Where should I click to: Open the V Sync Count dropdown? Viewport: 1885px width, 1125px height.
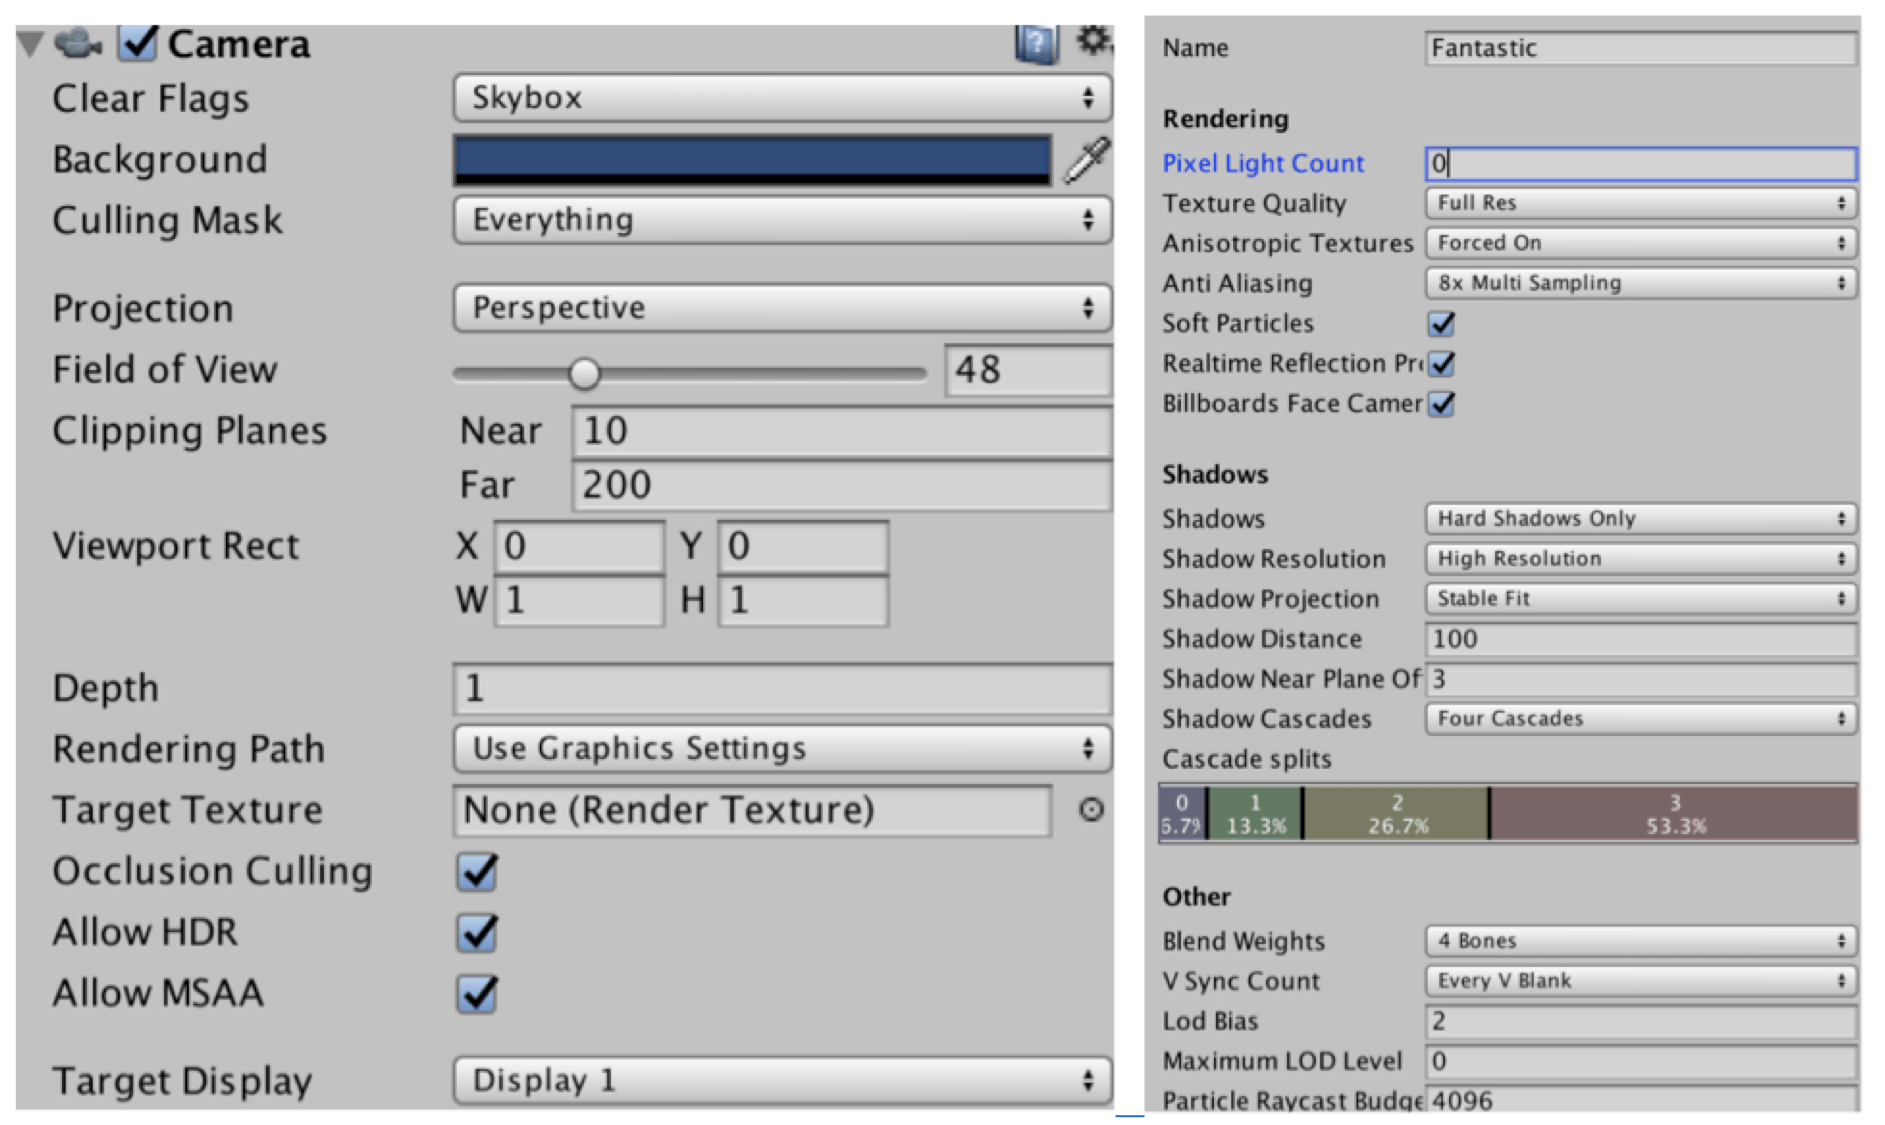1641,981
